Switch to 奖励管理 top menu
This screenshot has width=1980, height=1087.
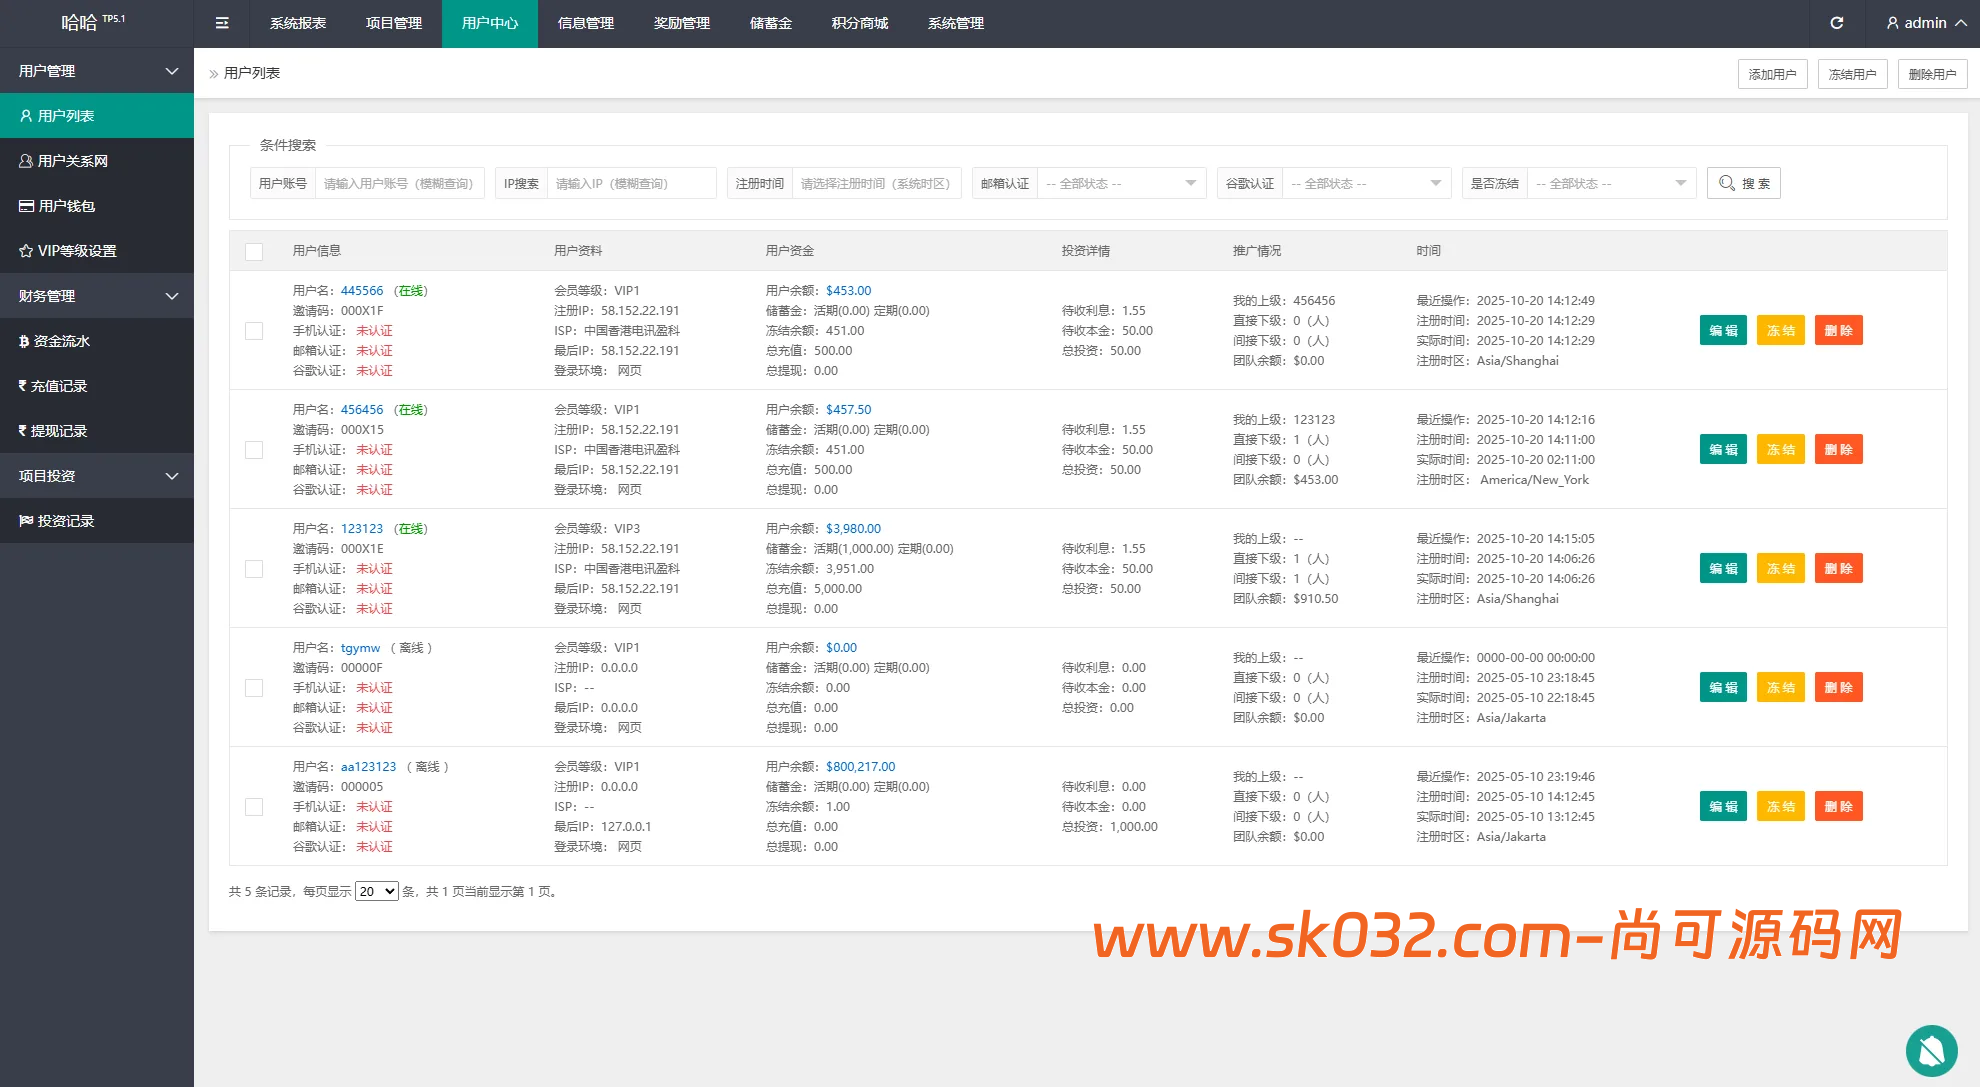681,23
